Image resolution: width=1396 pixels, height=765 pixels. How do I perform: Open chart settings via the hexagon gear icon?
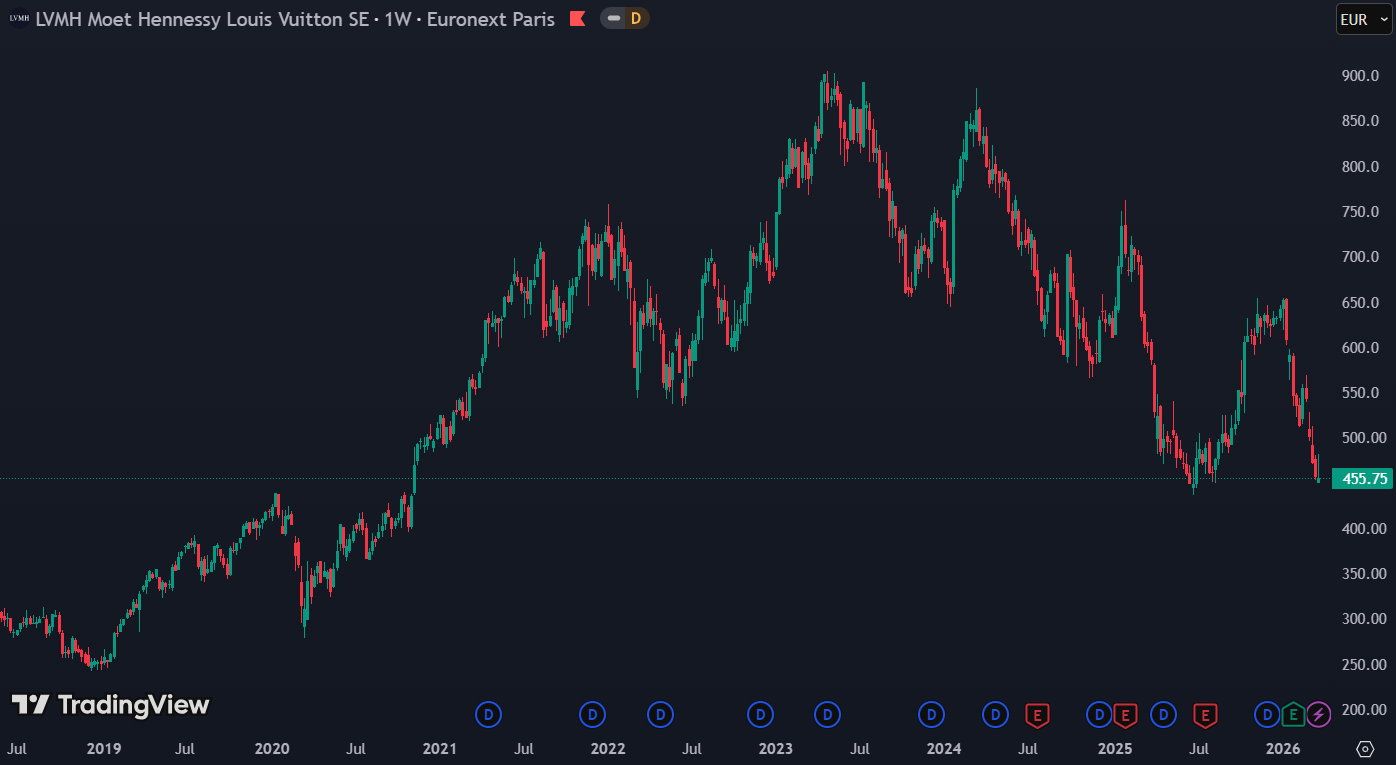click(x=1365, y=749)
